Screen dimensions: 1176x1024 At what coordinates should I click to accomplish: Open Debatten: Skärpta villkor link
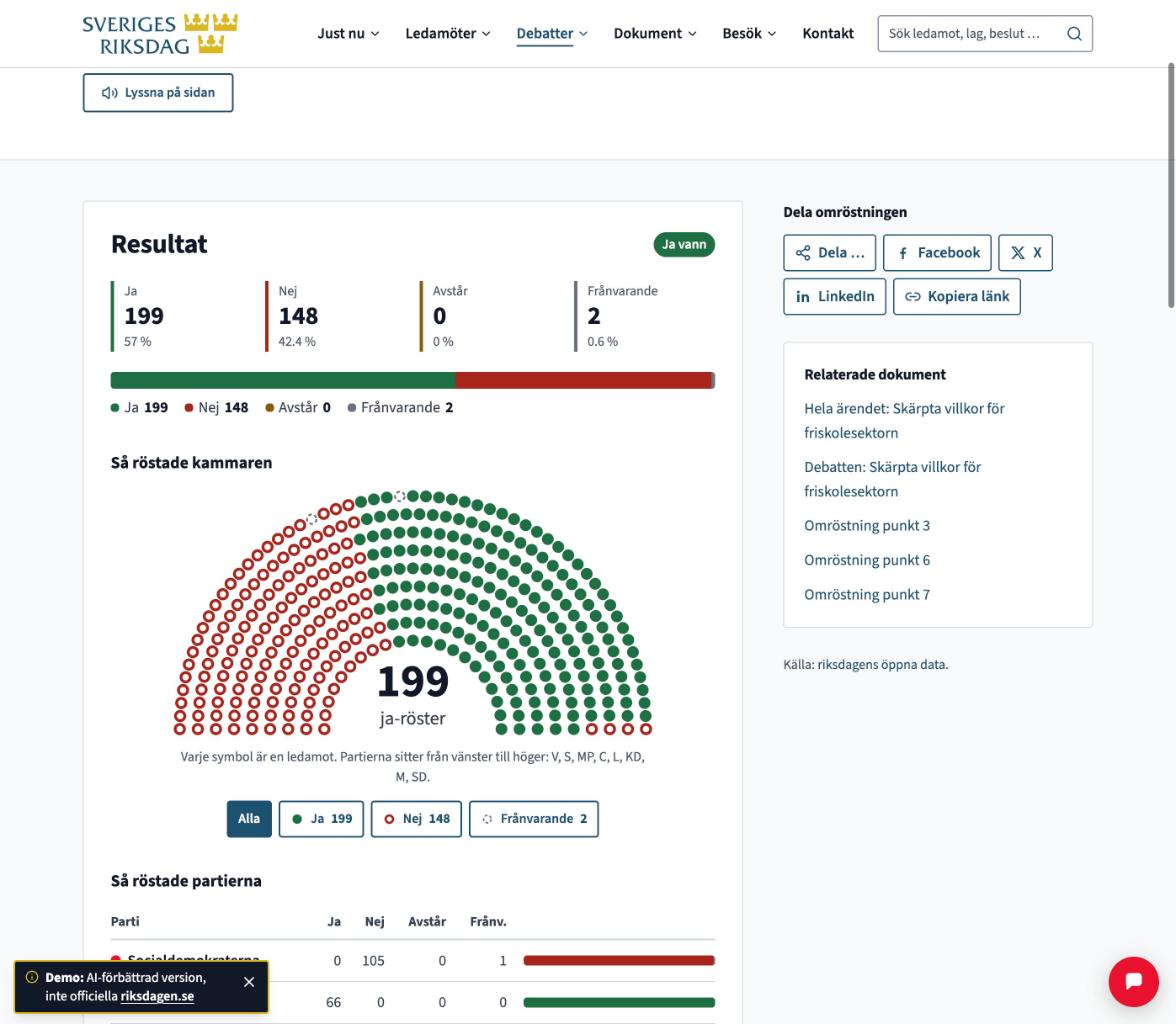[x=892, y=479]
